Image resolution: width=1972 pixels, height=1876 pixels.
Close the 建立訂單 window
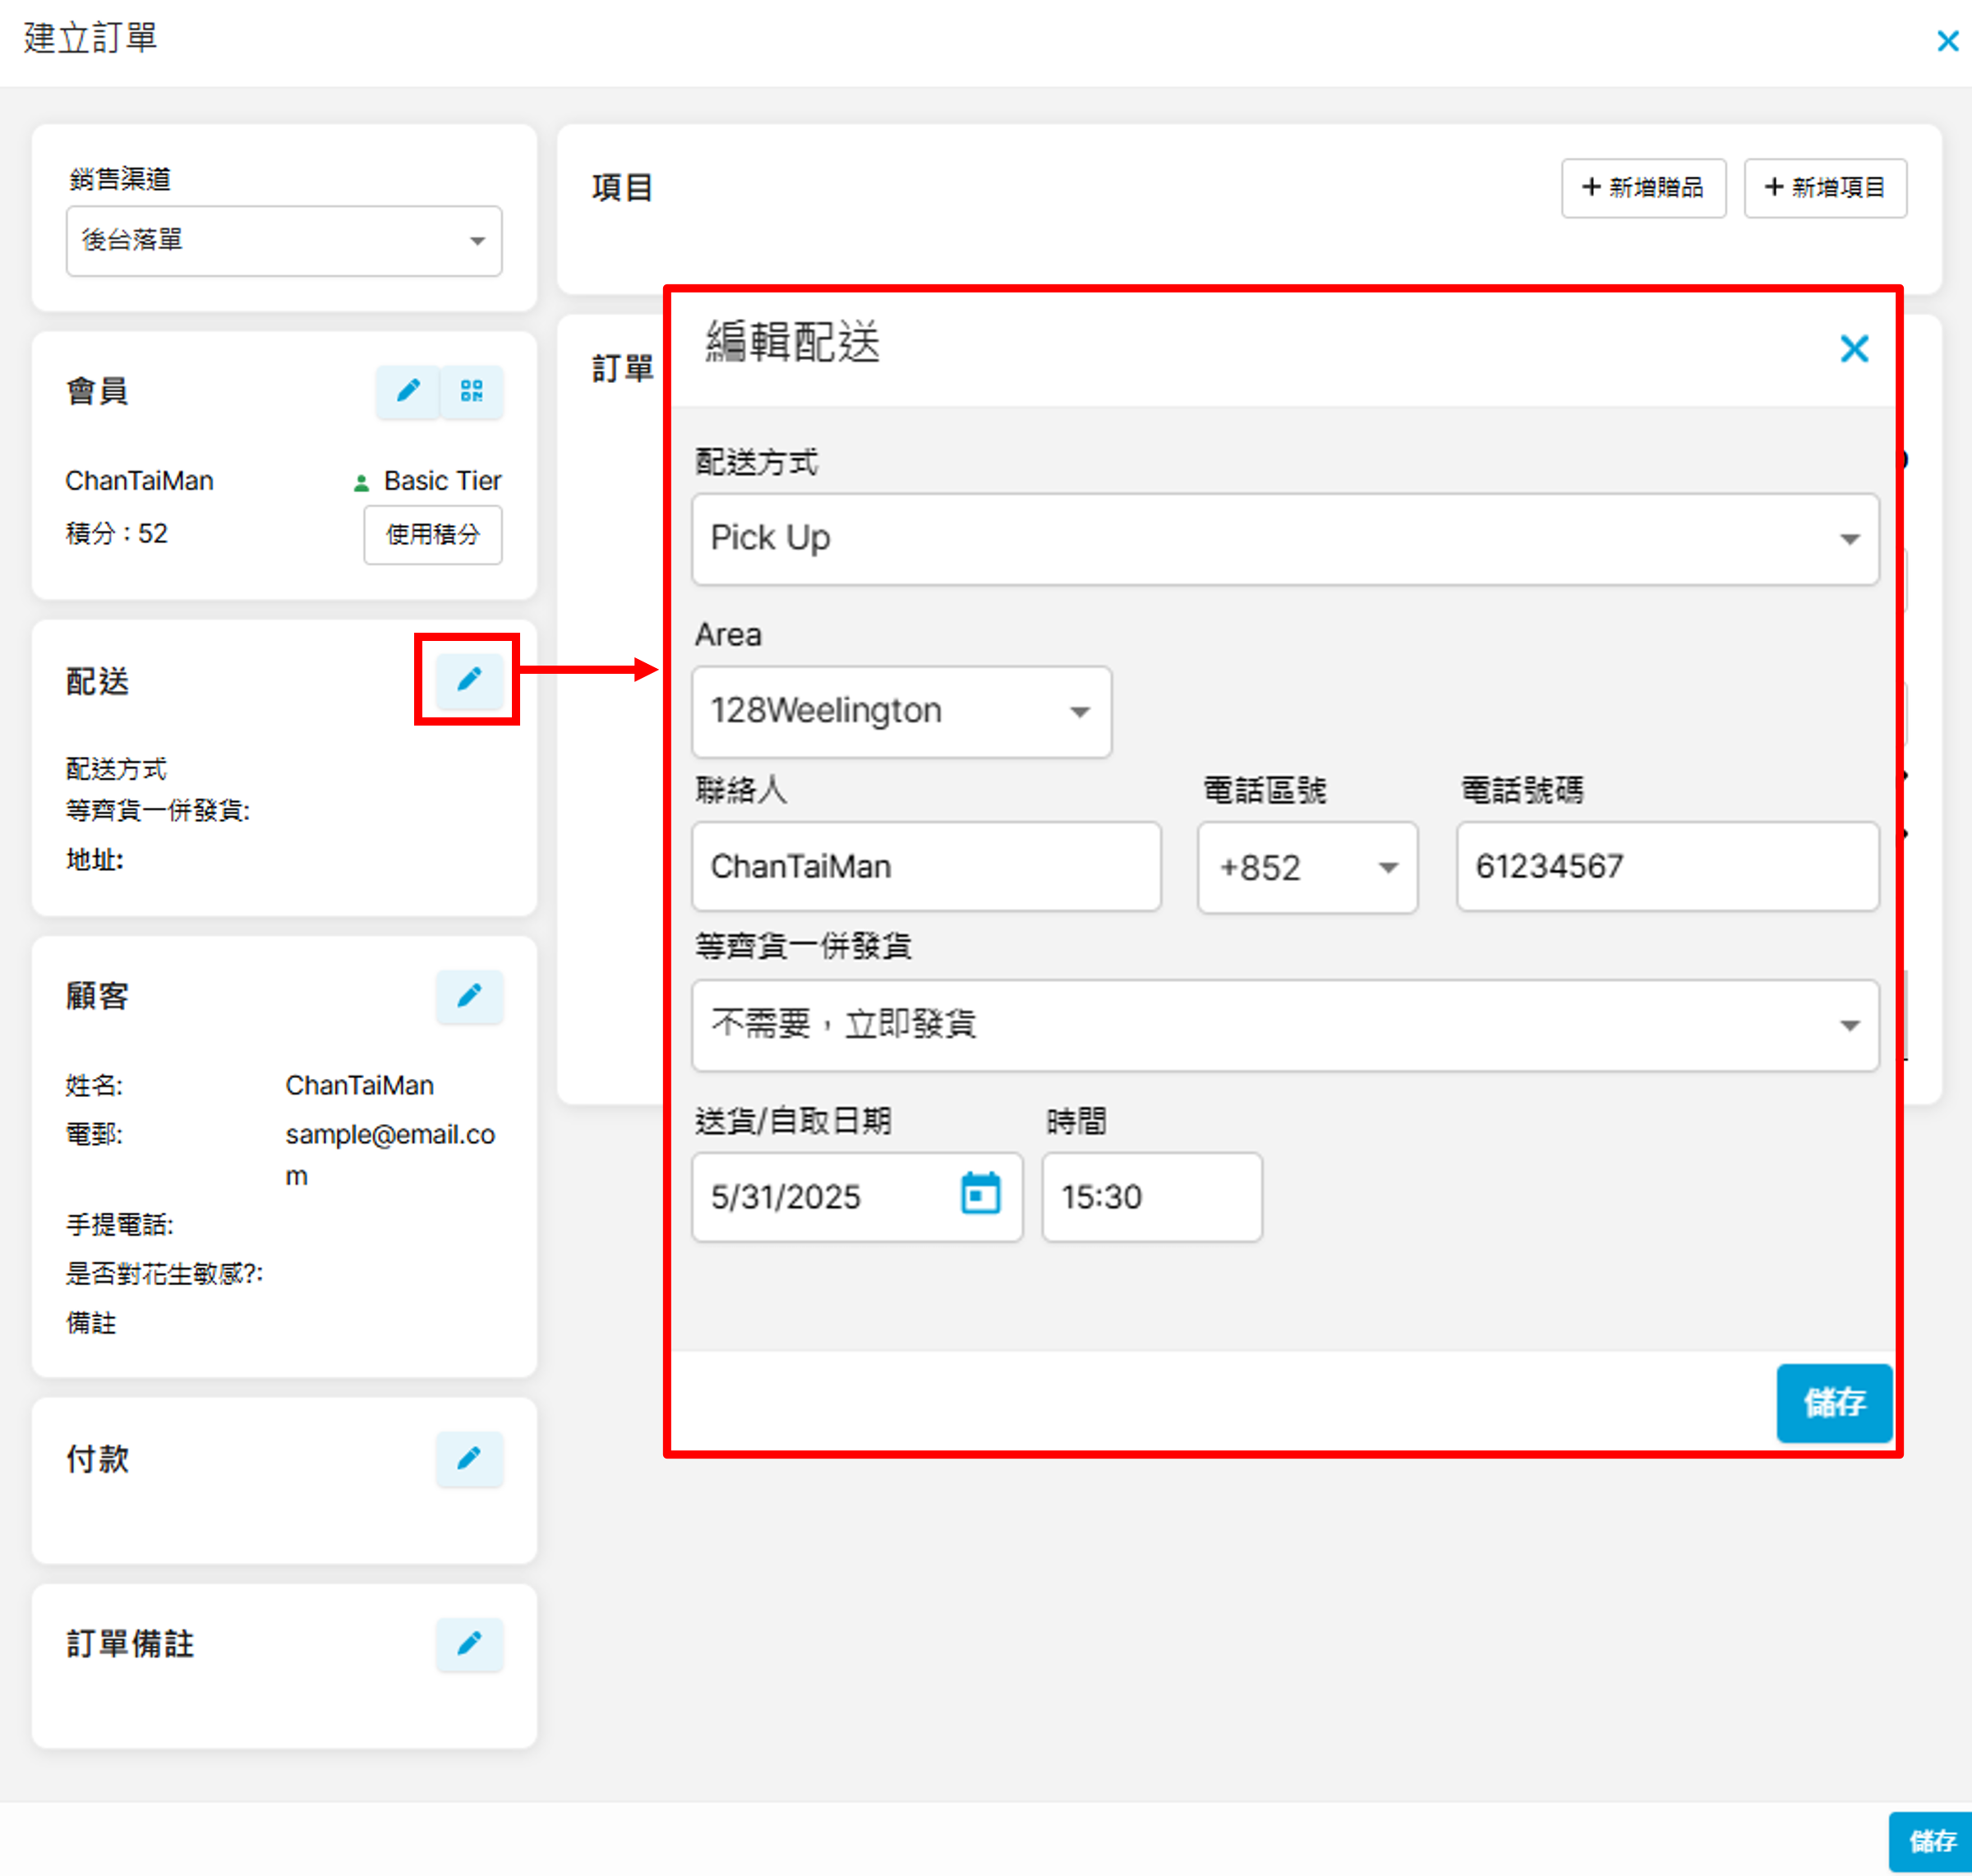coord(1947,41)
